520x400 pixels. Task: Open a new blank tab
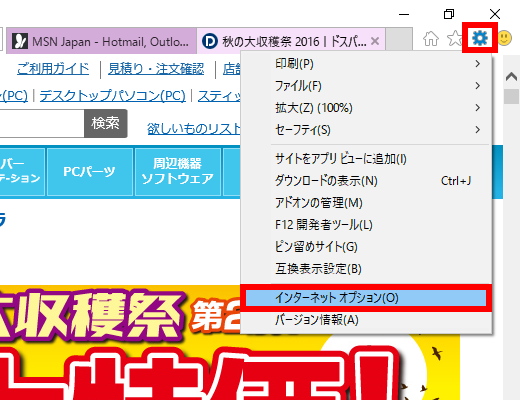point(399,39)
